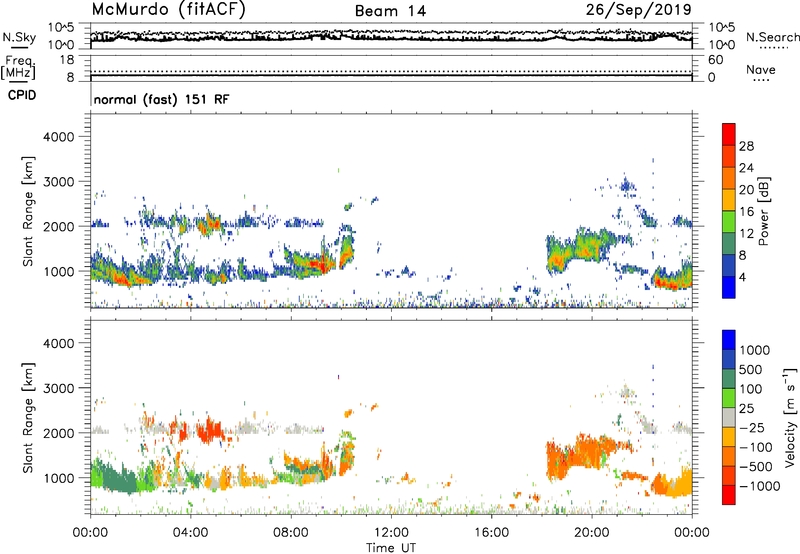Click the gray -25 to 25 velocity swatch
The width and height of the screenshot is (800, 554).
(x=729, y=417)
